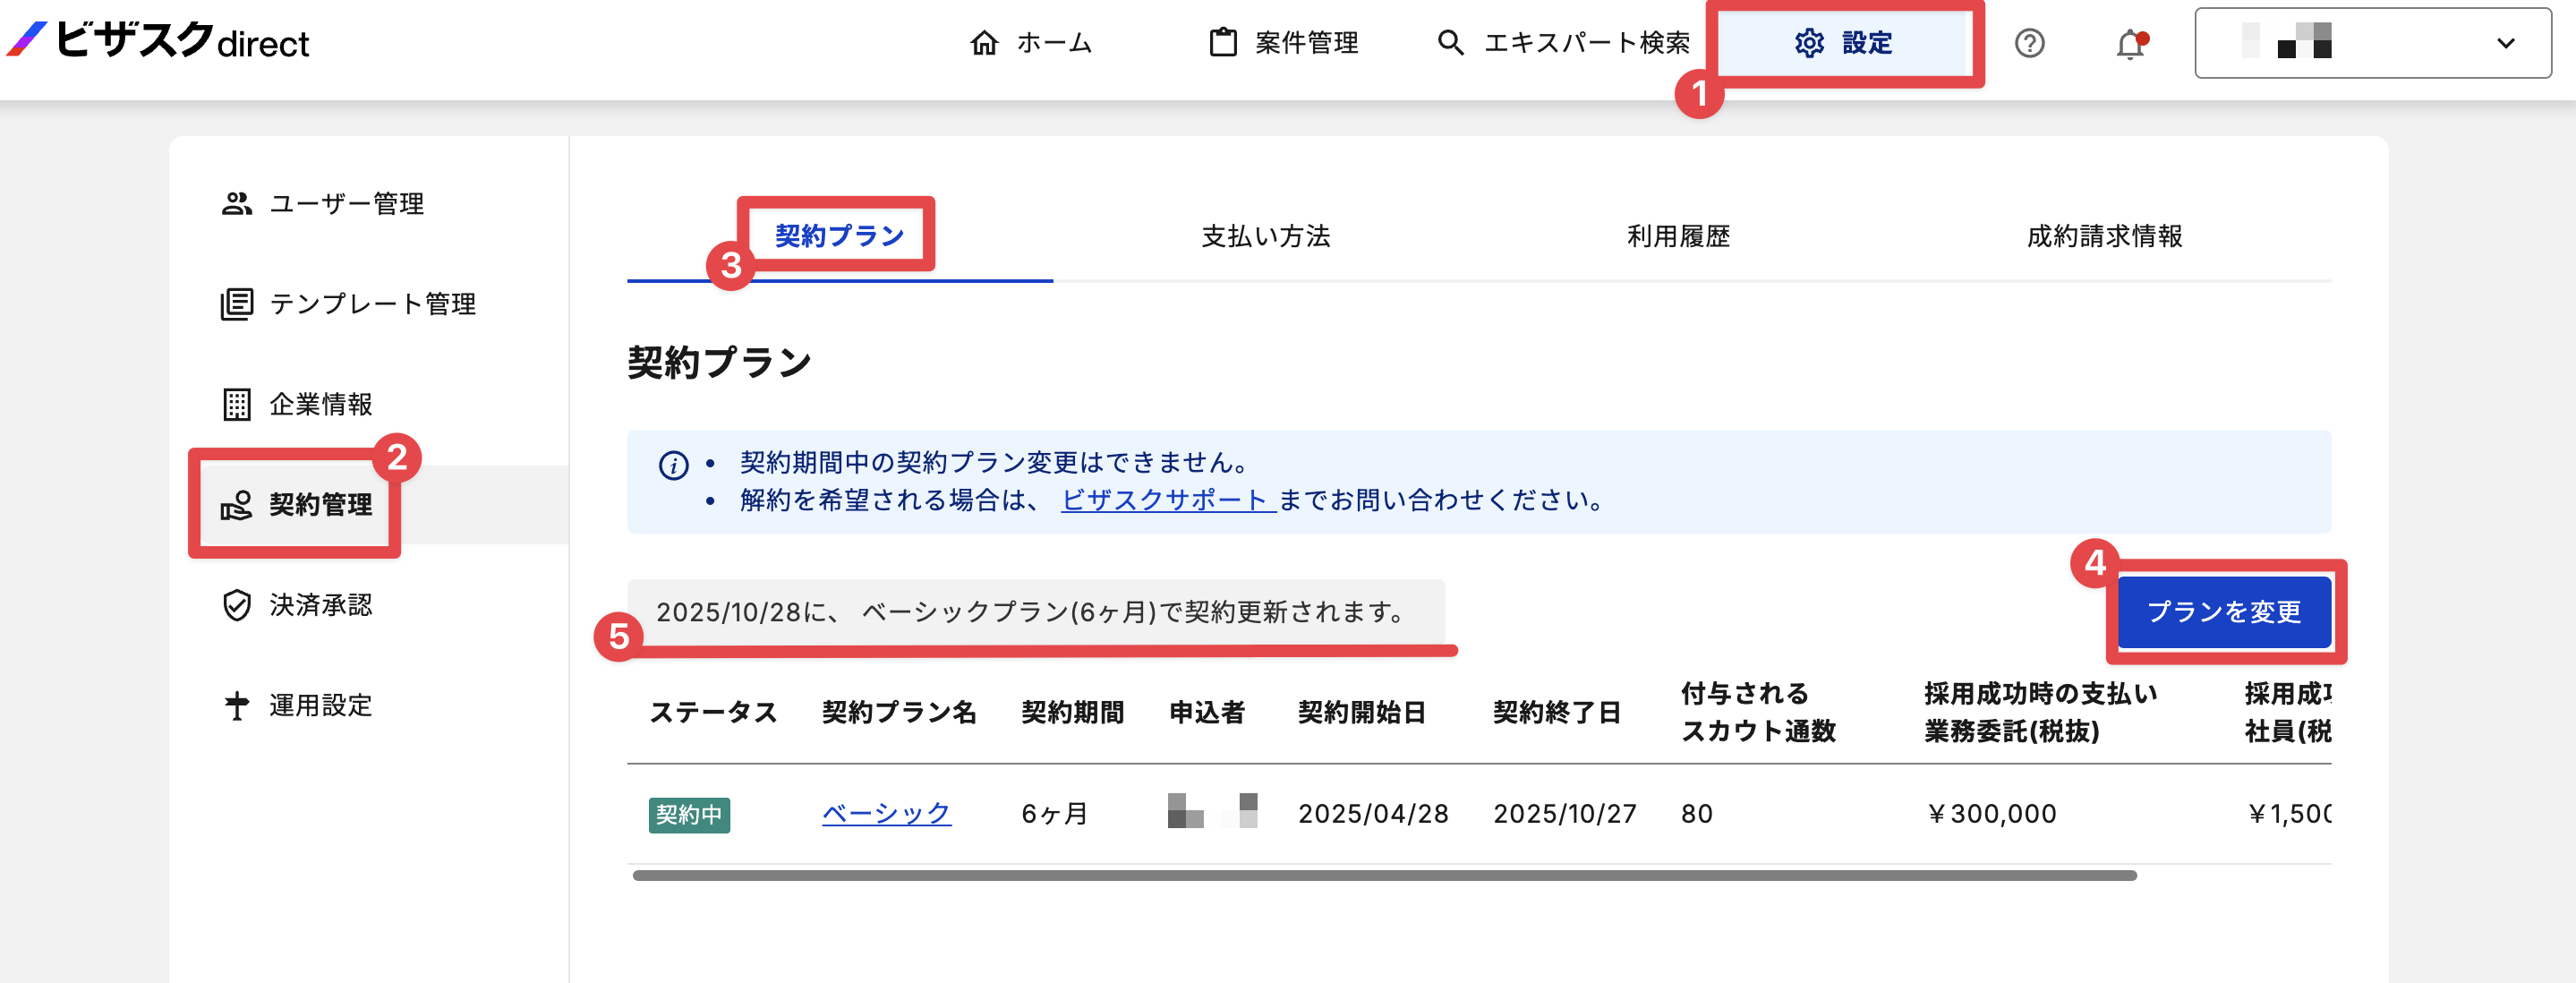
Task: Click the 契約中 status badge
Action: click(x=689, y=814)
